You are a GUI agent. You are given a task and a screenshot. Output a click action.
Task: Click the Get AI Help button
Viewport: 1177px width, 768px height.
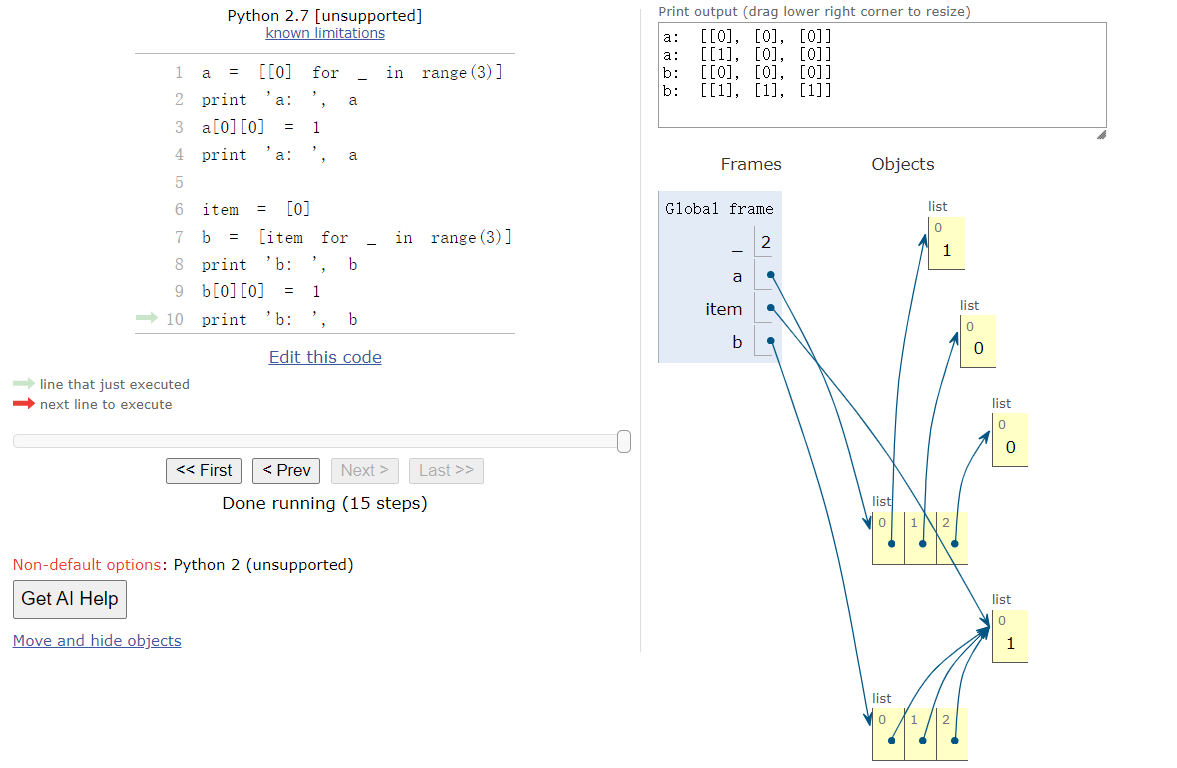[x=70, y=599]
